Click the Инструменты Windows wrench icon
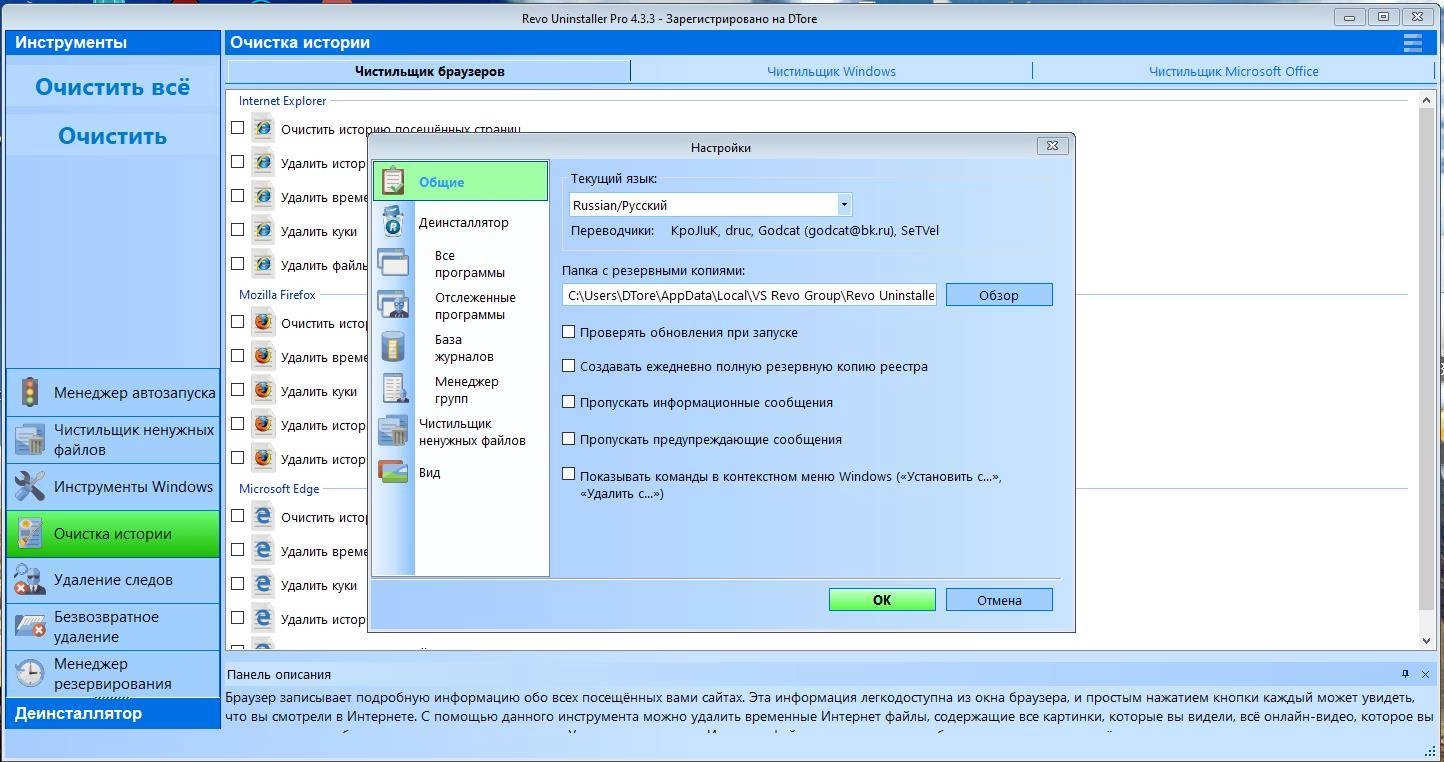This screenshot has height=762, width=1444. coord(30,487)
